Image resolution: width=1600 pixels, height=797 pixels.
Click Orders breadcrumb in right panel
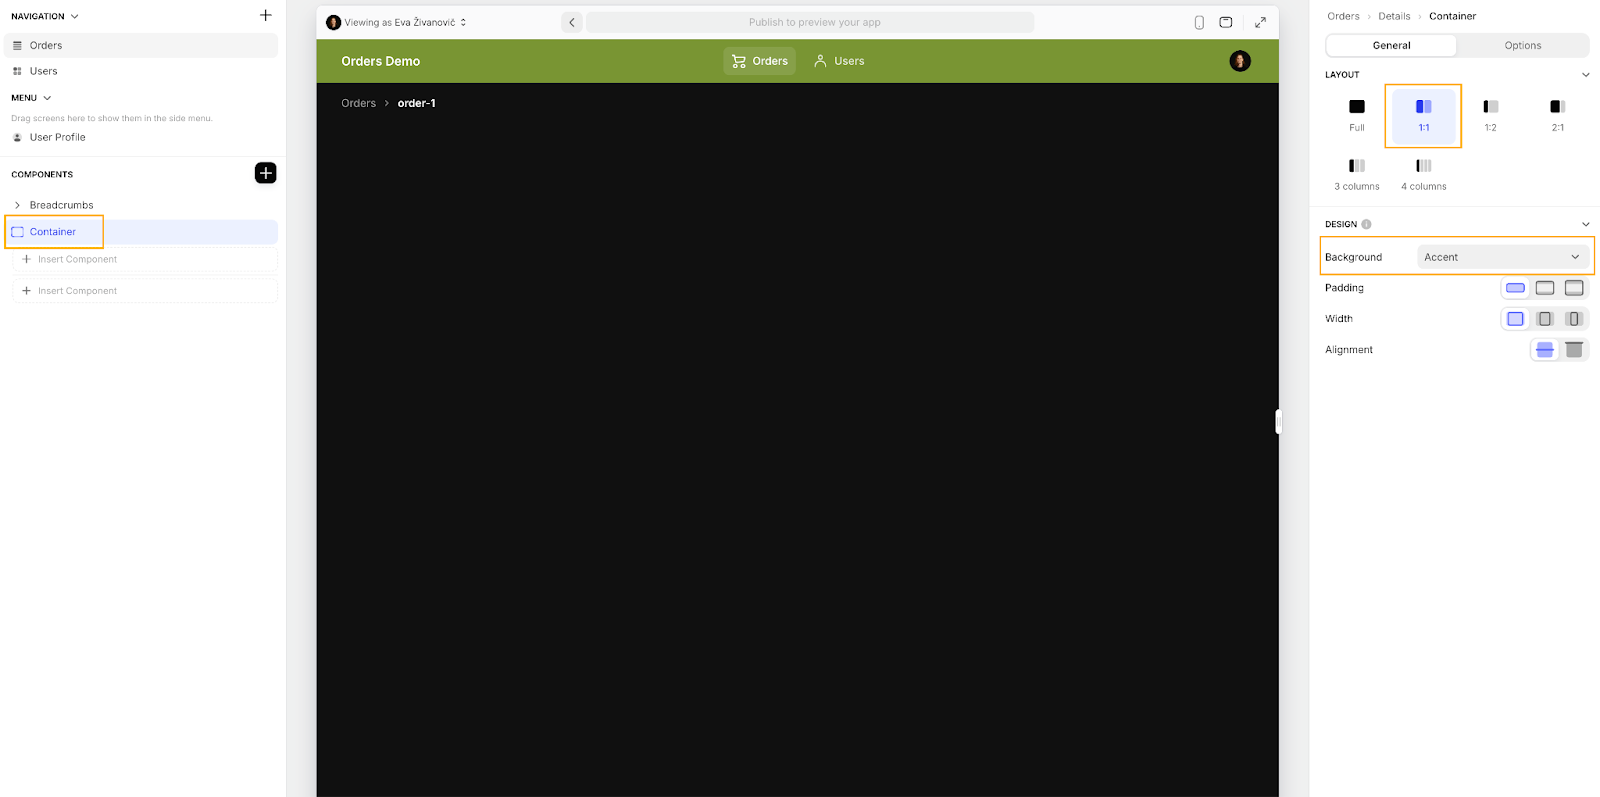[1343, 16]
